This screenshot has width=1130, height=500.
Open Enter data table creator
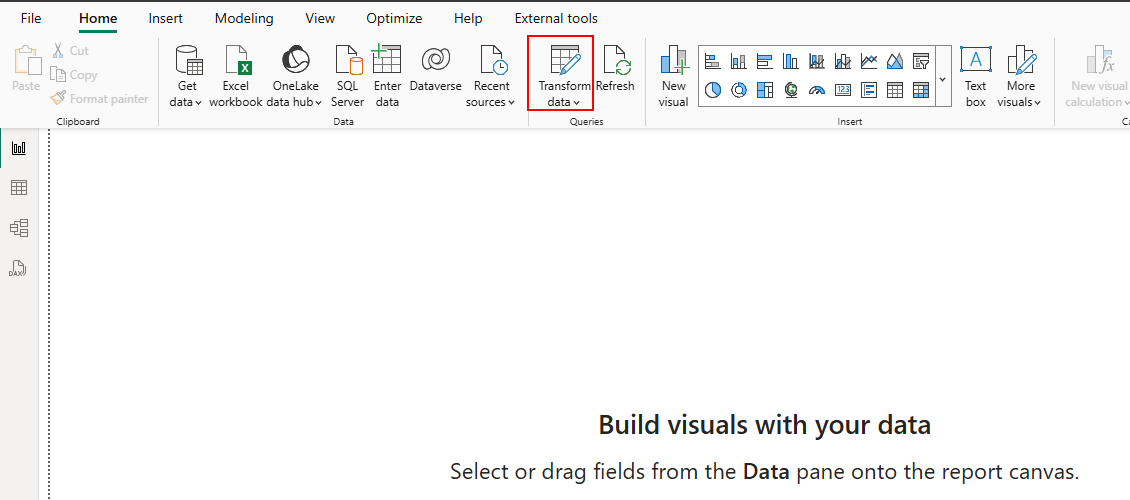387,76
